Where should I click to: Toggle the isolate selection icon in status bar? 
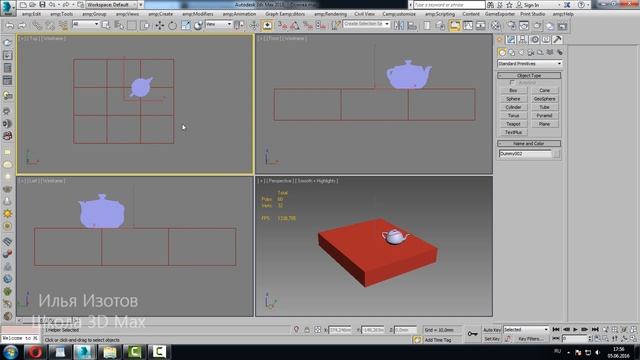pos(296,329)
